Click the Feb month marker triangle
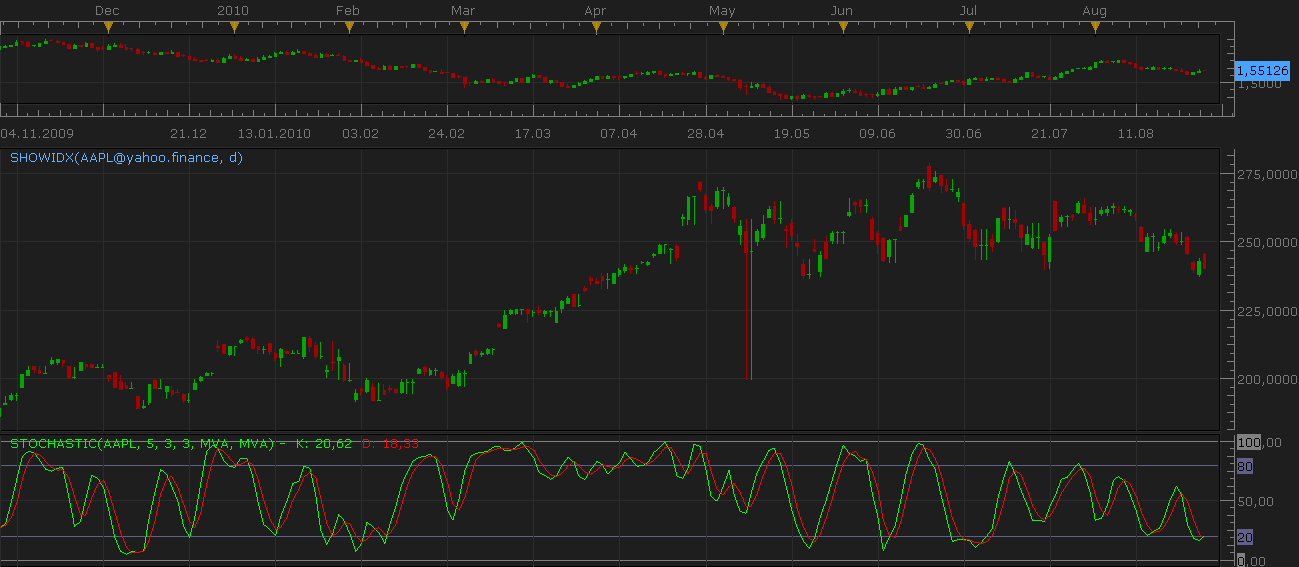The height and width of the screenshot is (567, 1299). coord(349,28)
